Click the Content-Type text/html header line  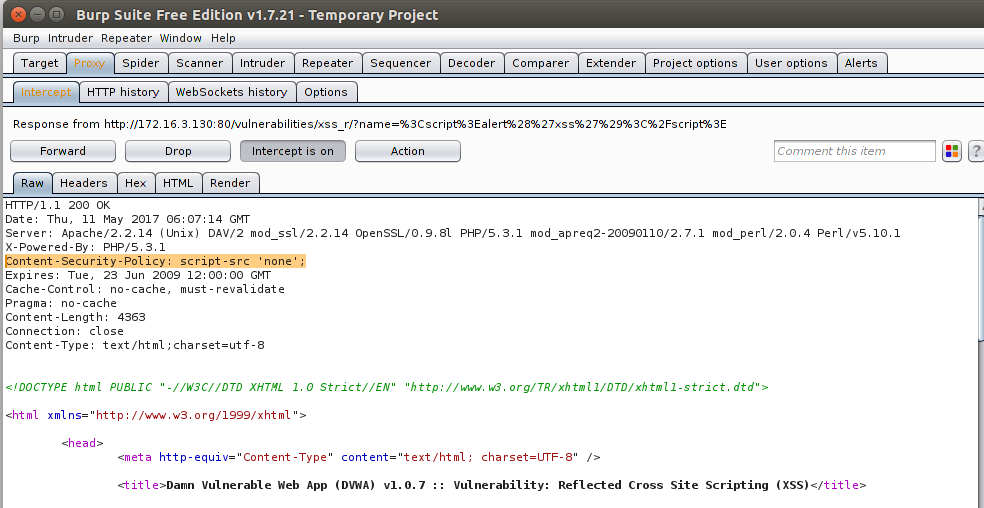[x=134, y=345]
